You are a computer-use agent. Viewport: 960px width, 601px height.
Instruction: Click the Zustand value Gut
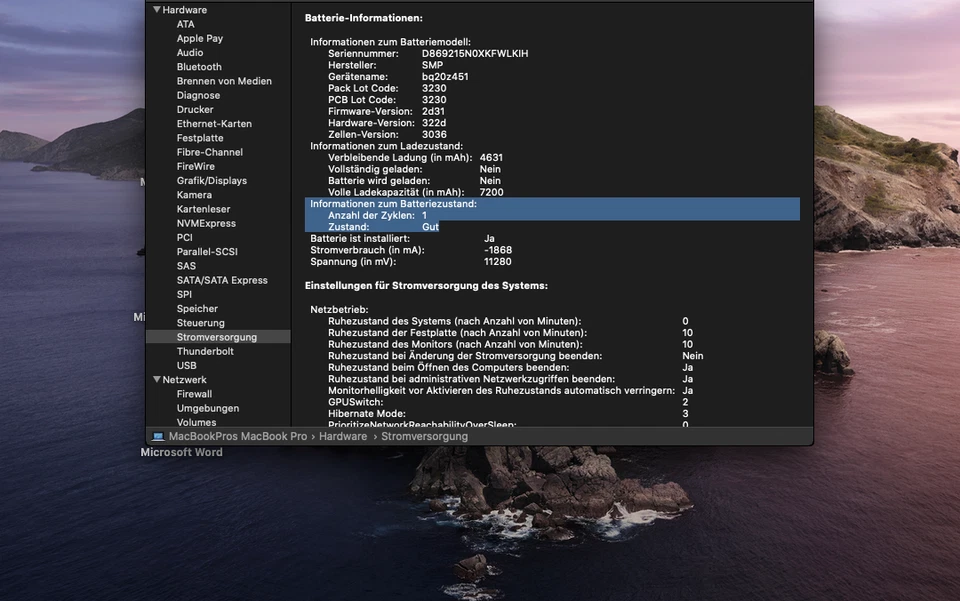click(430, 227)
